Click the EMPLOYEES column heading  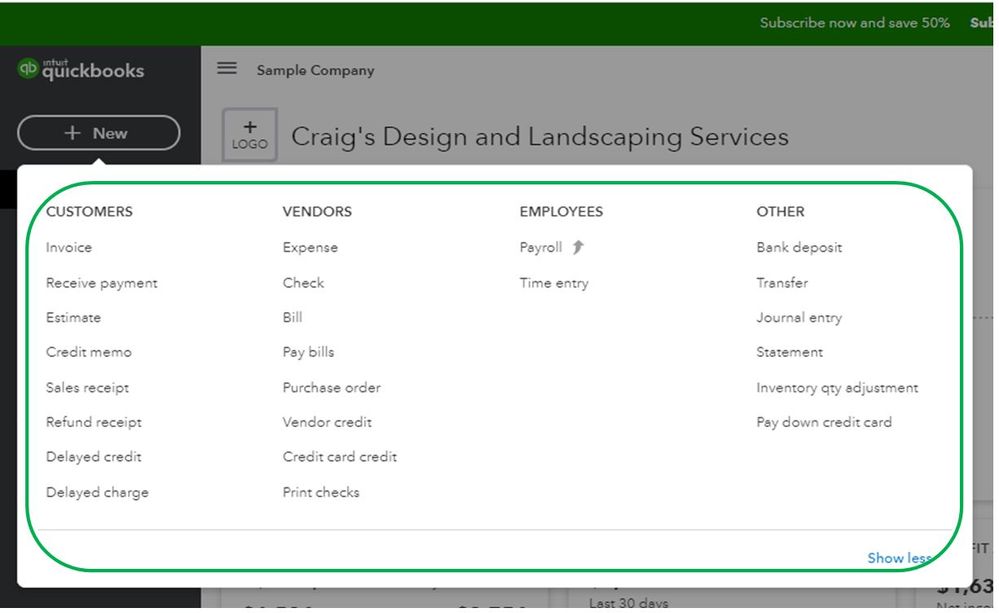pyautogui.click(x=561, y=212)
